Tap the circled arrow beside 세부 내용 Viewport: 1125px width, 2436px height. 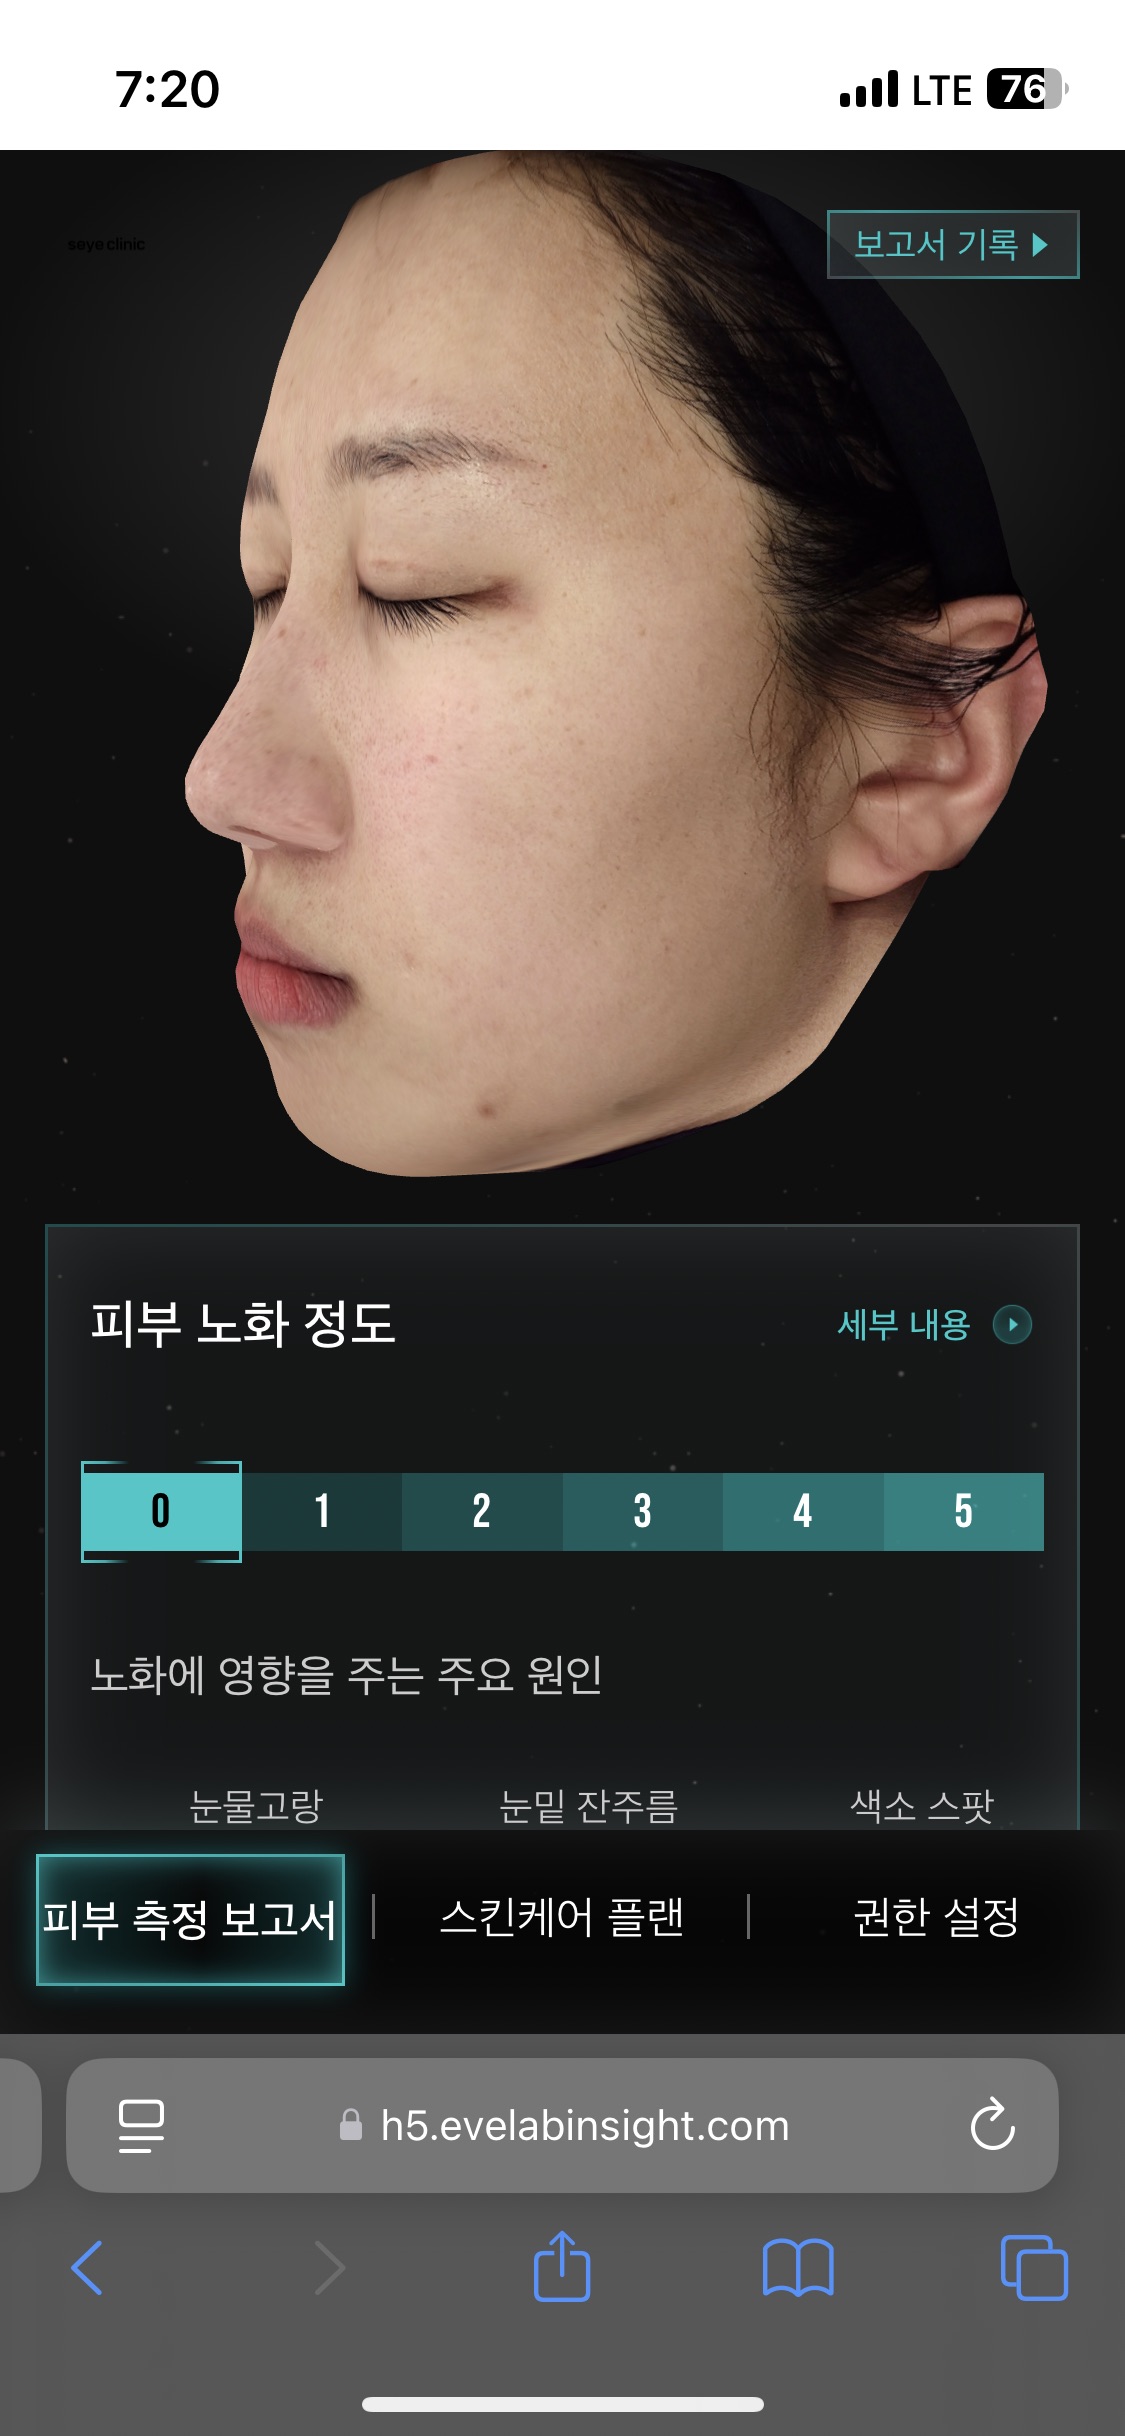tap(1012, 1325)
